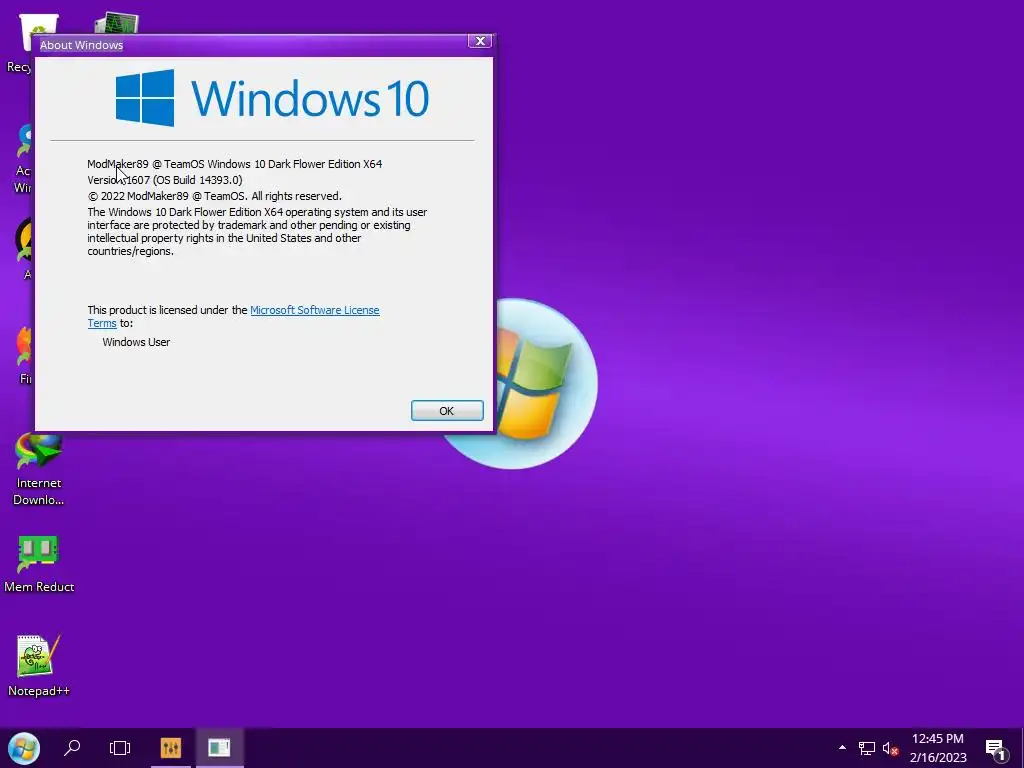Close the About Windows dialog
1024x768 pixels.
pyautogui.click(x=480, y=41)
